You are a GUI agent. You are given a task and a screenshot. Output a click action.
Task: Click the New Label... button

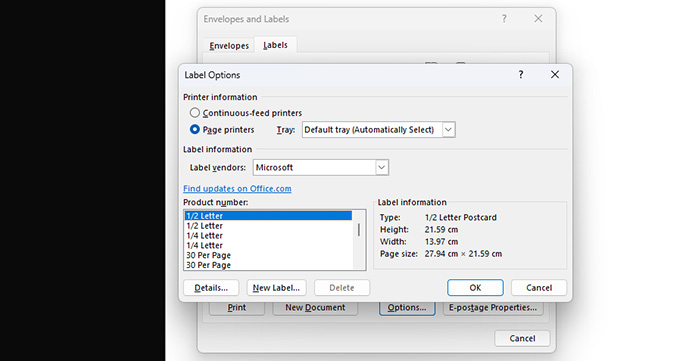[276, 288]
